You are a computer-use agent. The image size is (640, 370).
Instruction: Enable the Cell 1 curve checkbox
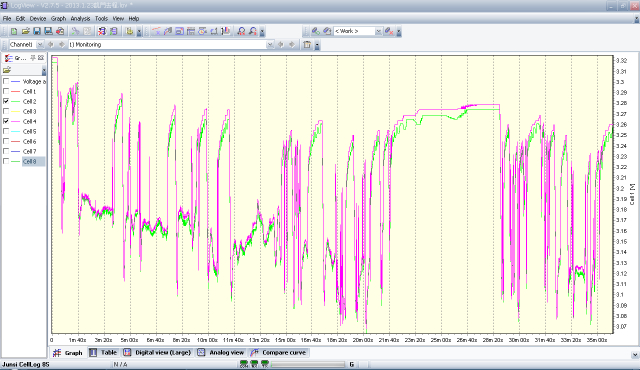pyautogui.click(x=6, y=91)
